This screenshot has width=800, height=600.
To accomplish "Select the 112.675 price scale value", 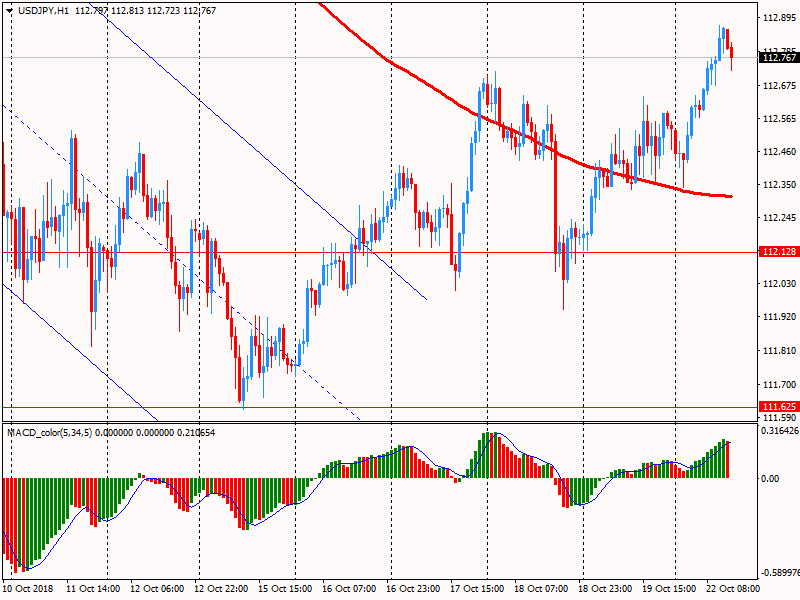I will pos(779,85).
